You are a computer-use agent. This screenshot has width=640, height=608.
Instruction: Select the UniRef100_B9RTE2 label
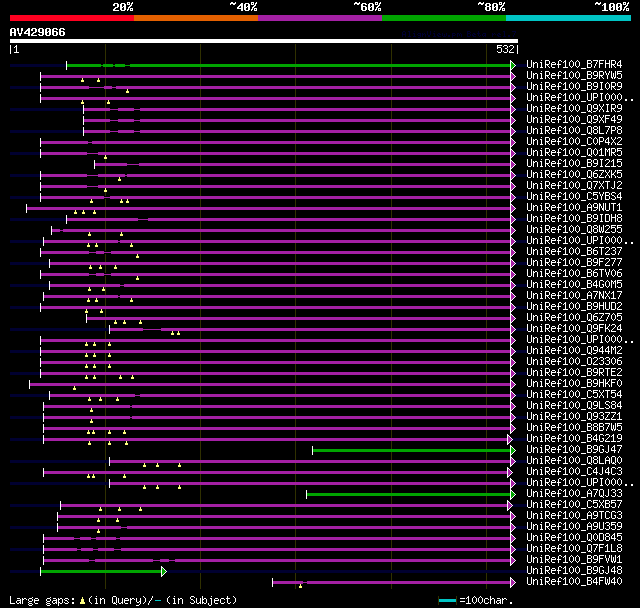[x=574, y=373]
